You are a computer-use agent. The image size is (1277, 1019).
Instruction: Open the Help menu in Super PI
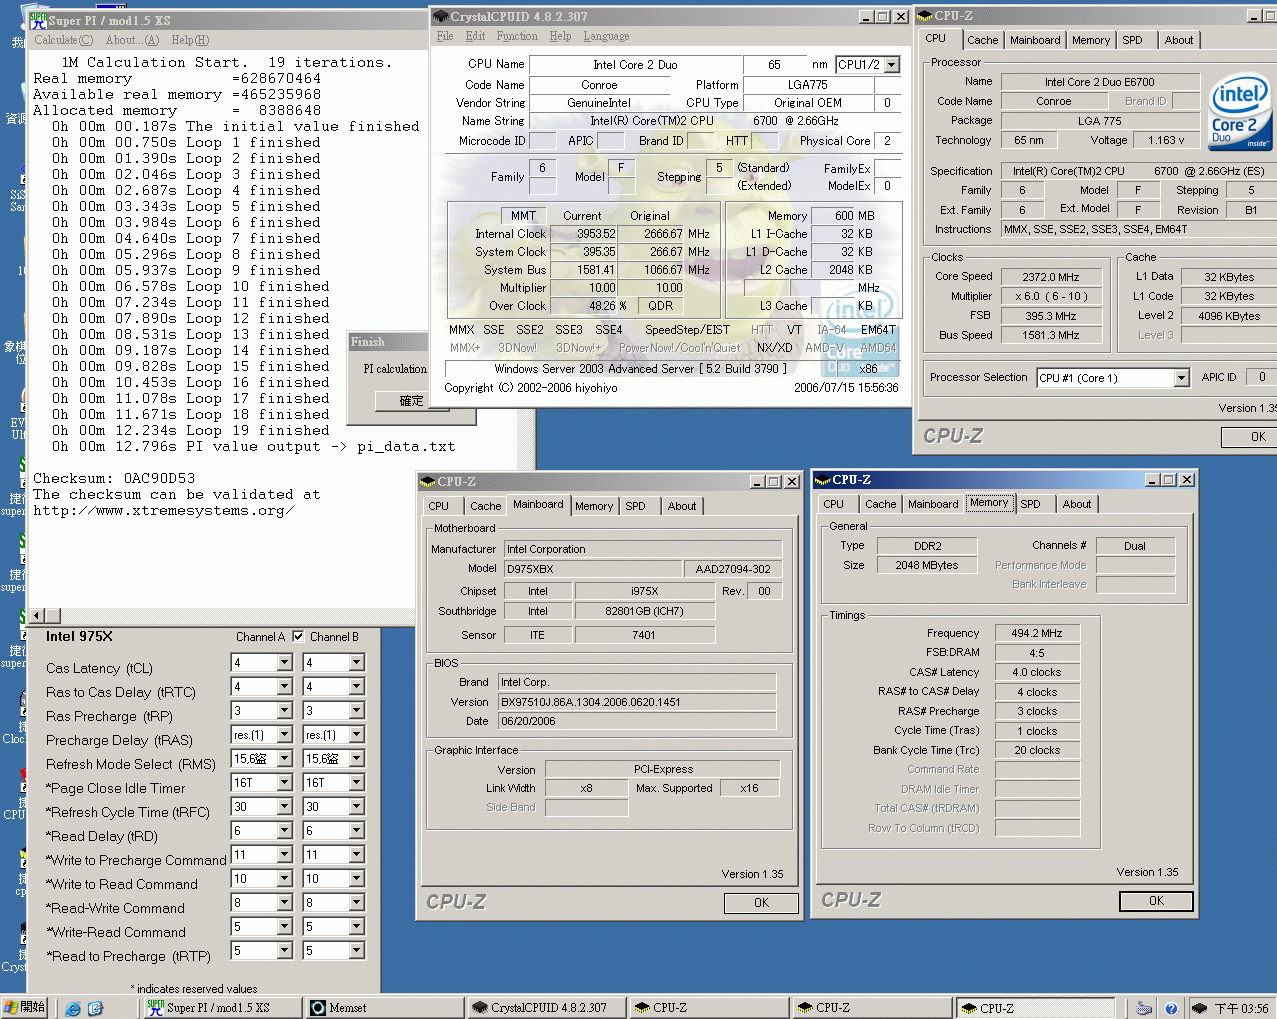tap(190, 40)
